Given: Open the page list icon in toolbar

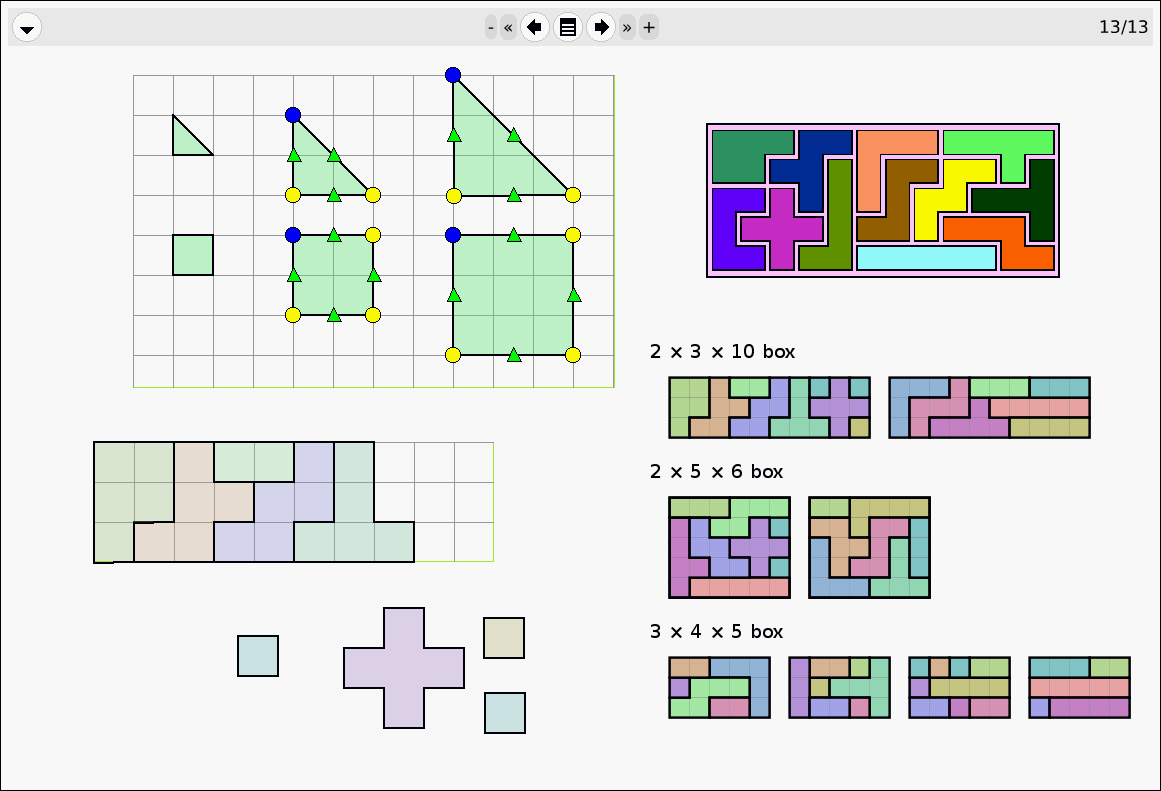Looking at the screenshot, I should [568, 28].
